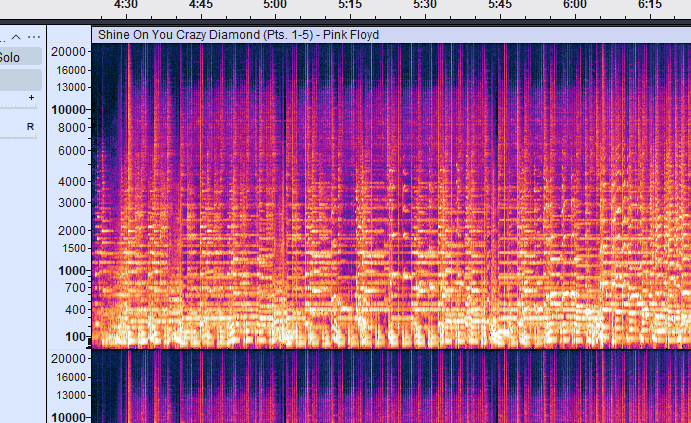Click the 8000 label on the frequency scale
Image resolution: width=691 pixels, height=423 pixels.
(x=72, y=128)
